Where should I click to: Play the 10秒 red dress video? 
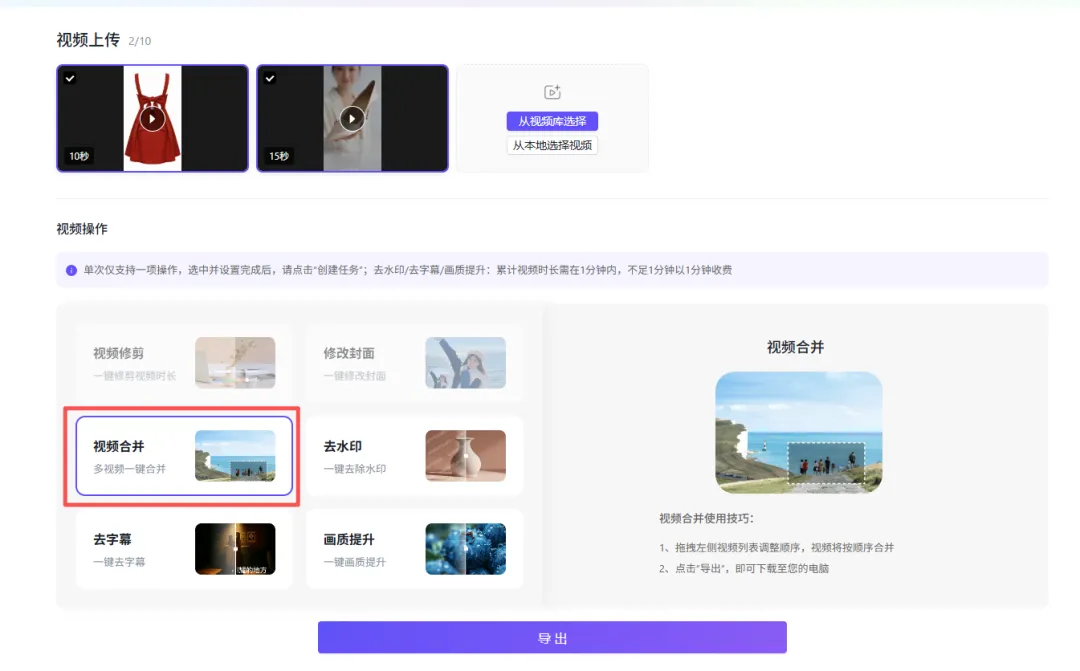pyautogui.click(x=152, y=118)
